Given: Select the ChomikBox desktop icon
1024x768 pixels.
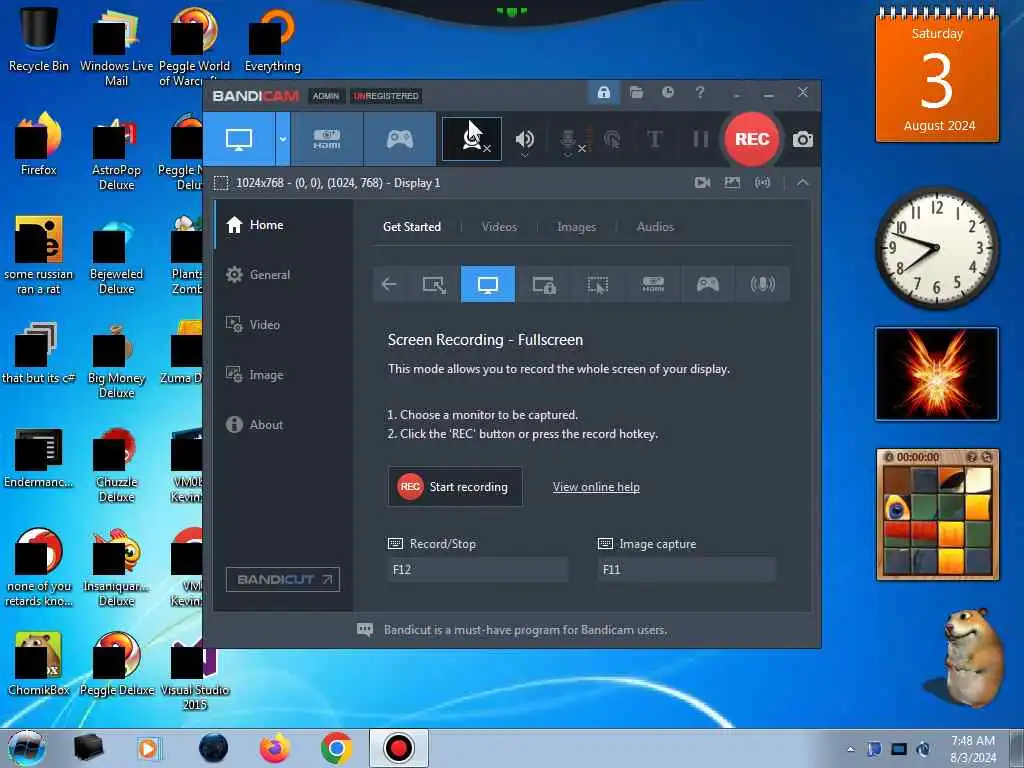Looking at the screenshot, I should click(x=39, y=662).
